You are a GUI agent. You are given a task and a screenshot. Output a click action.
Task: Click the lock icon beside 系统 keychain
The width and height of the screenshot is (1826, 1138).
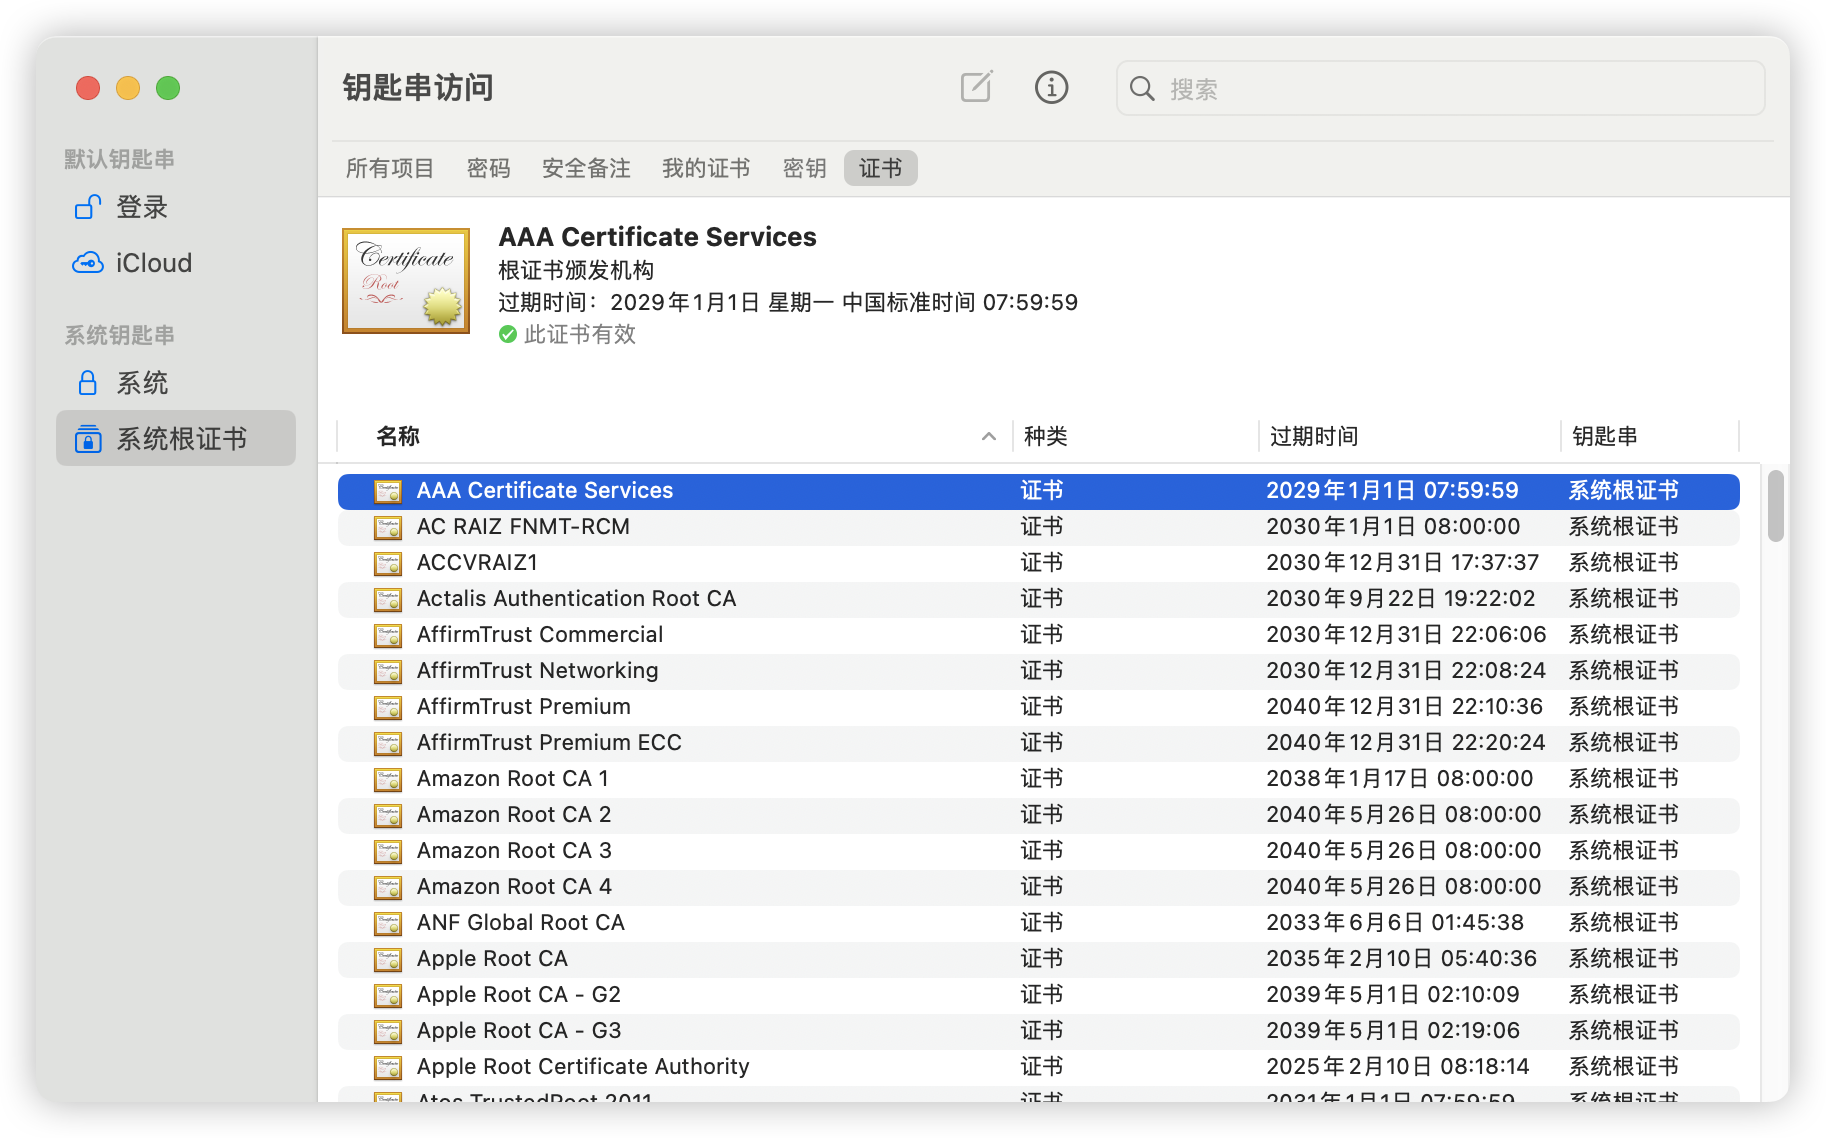click(x=88, y=383)
